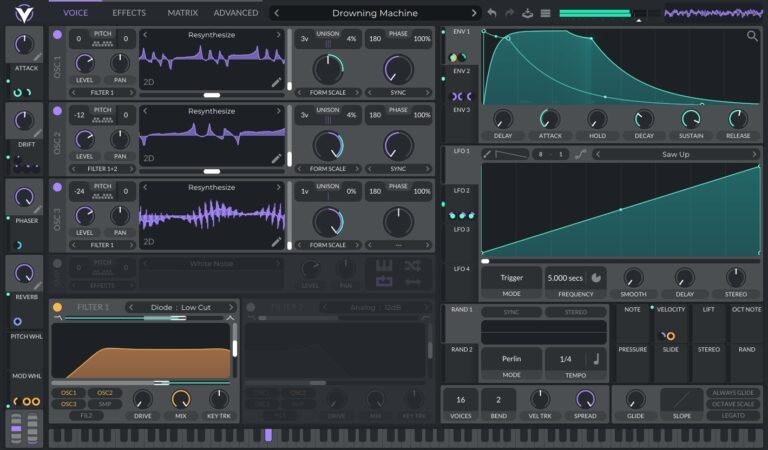This screenshot has height=450, width=768.
Task: Edit OSC 2 wavetable with pencil icon
Action: (277, 159)
